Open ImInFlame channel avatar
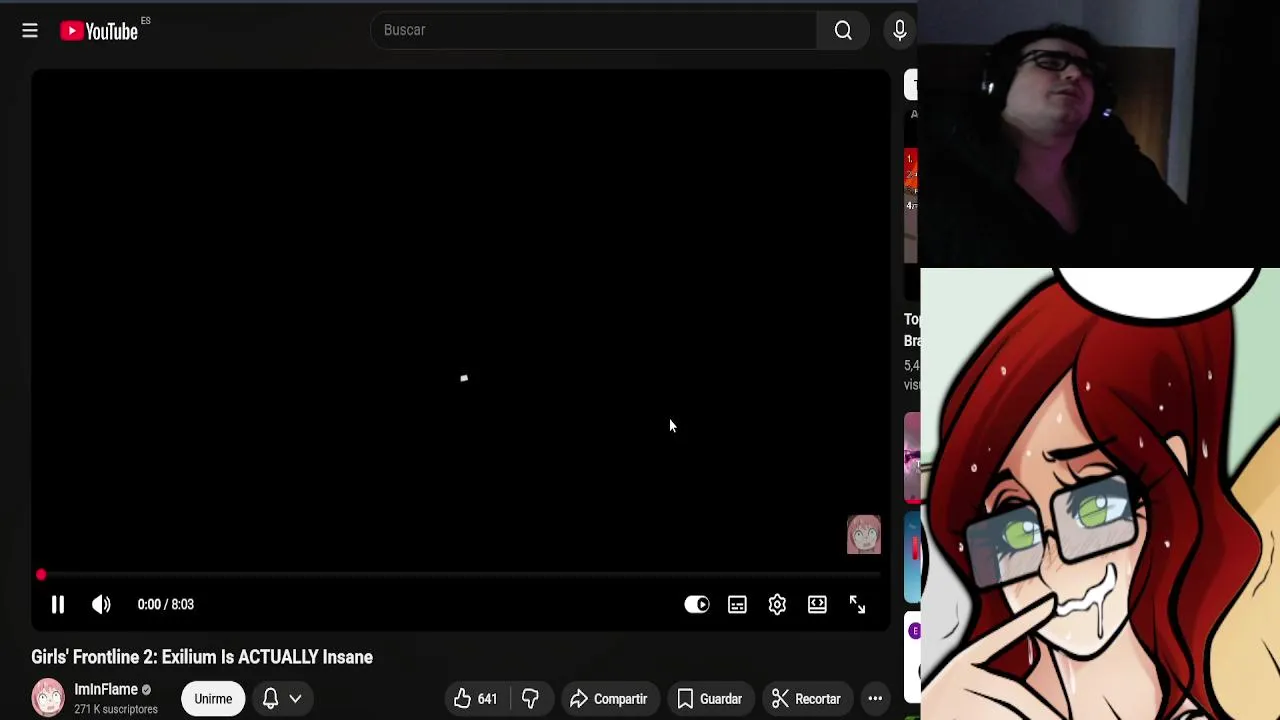 click(x=48, y=698)
